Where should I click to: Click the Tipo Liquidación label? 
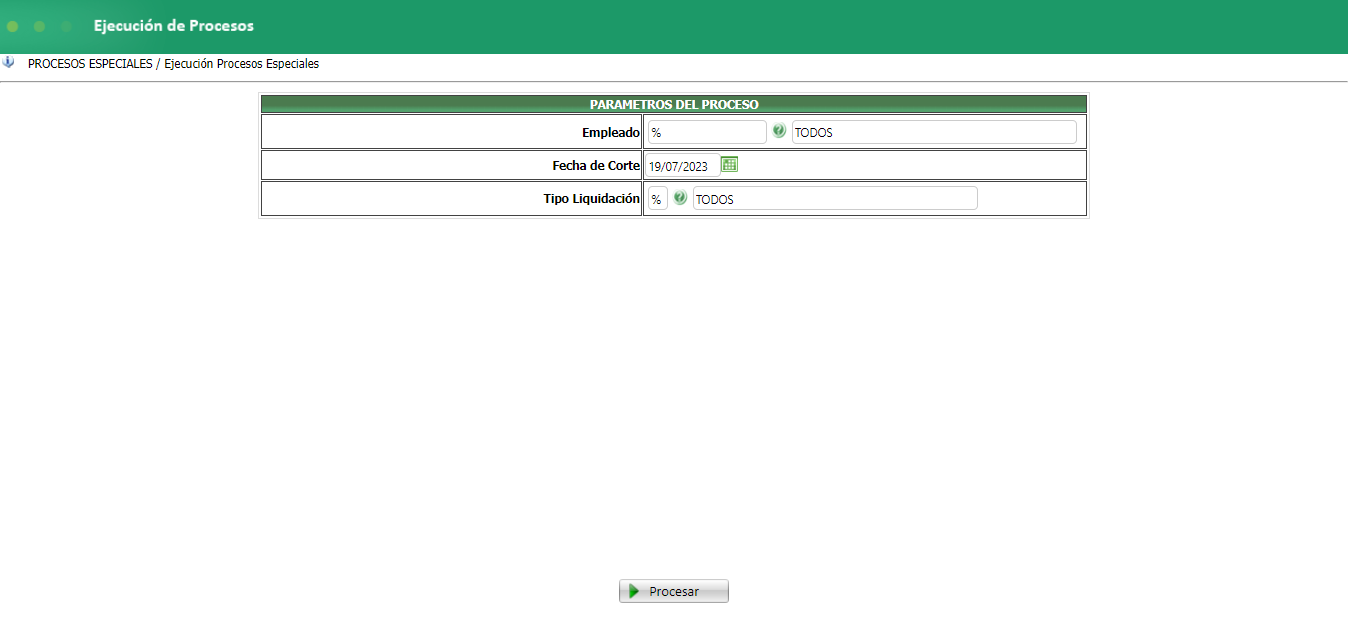tap(592, 199)
